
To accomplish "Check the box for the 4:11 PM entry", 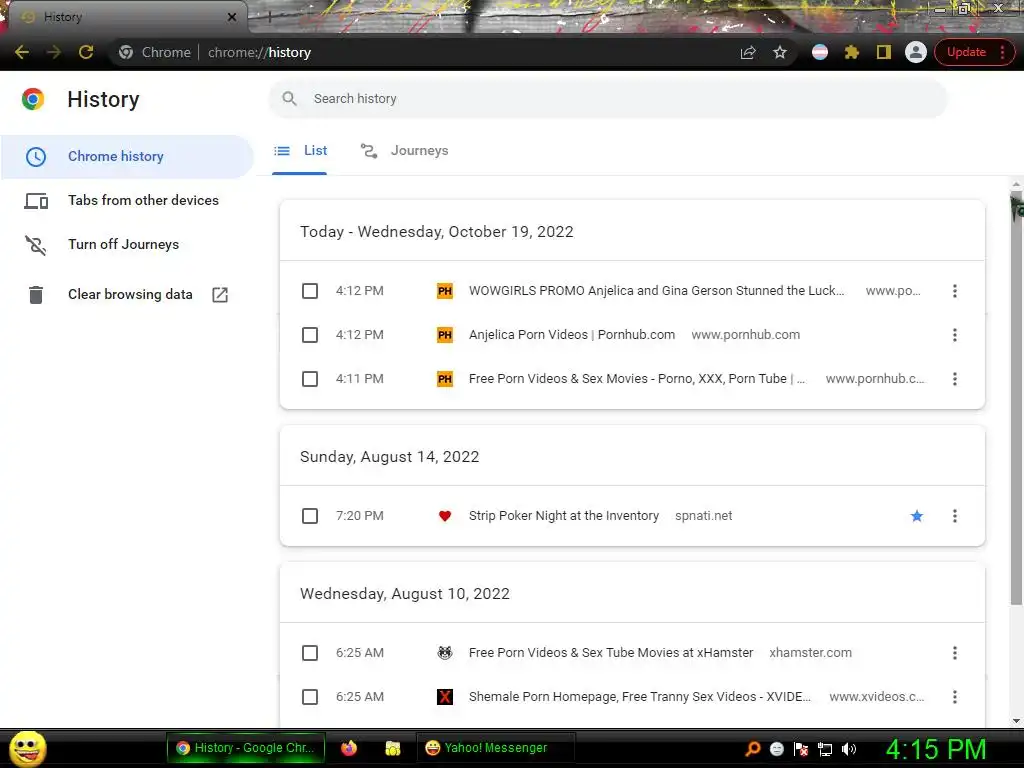I will click(310, 379).
